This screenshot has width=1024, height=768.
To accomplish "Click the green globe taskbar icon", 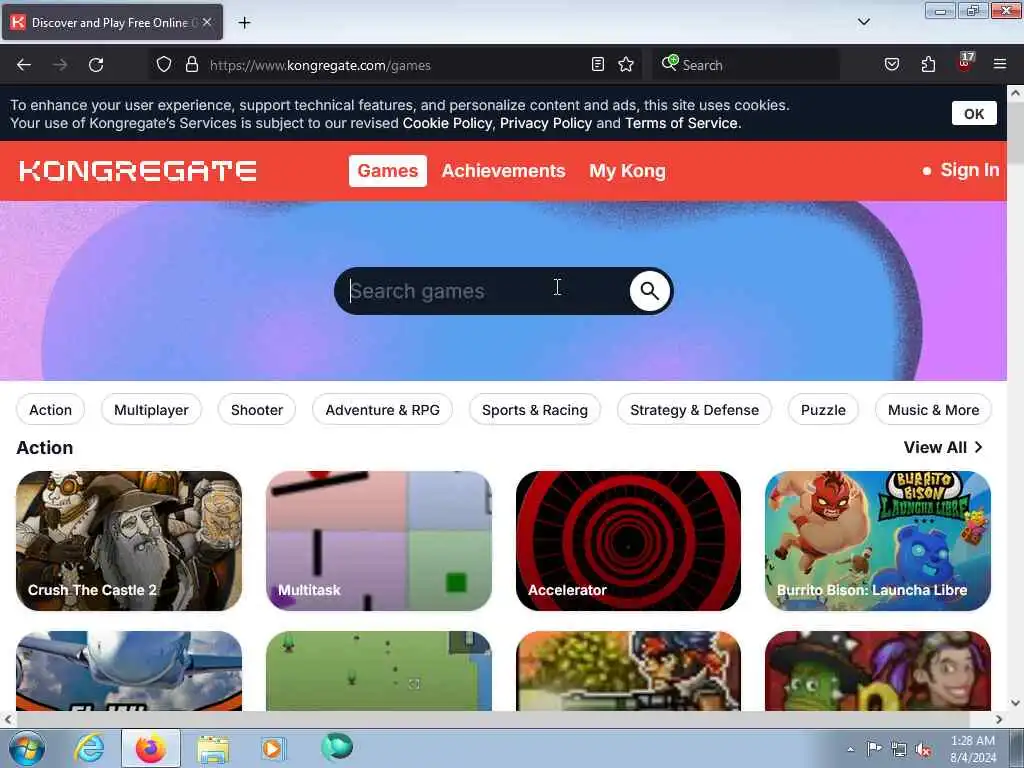I will (x=337, y=747).
